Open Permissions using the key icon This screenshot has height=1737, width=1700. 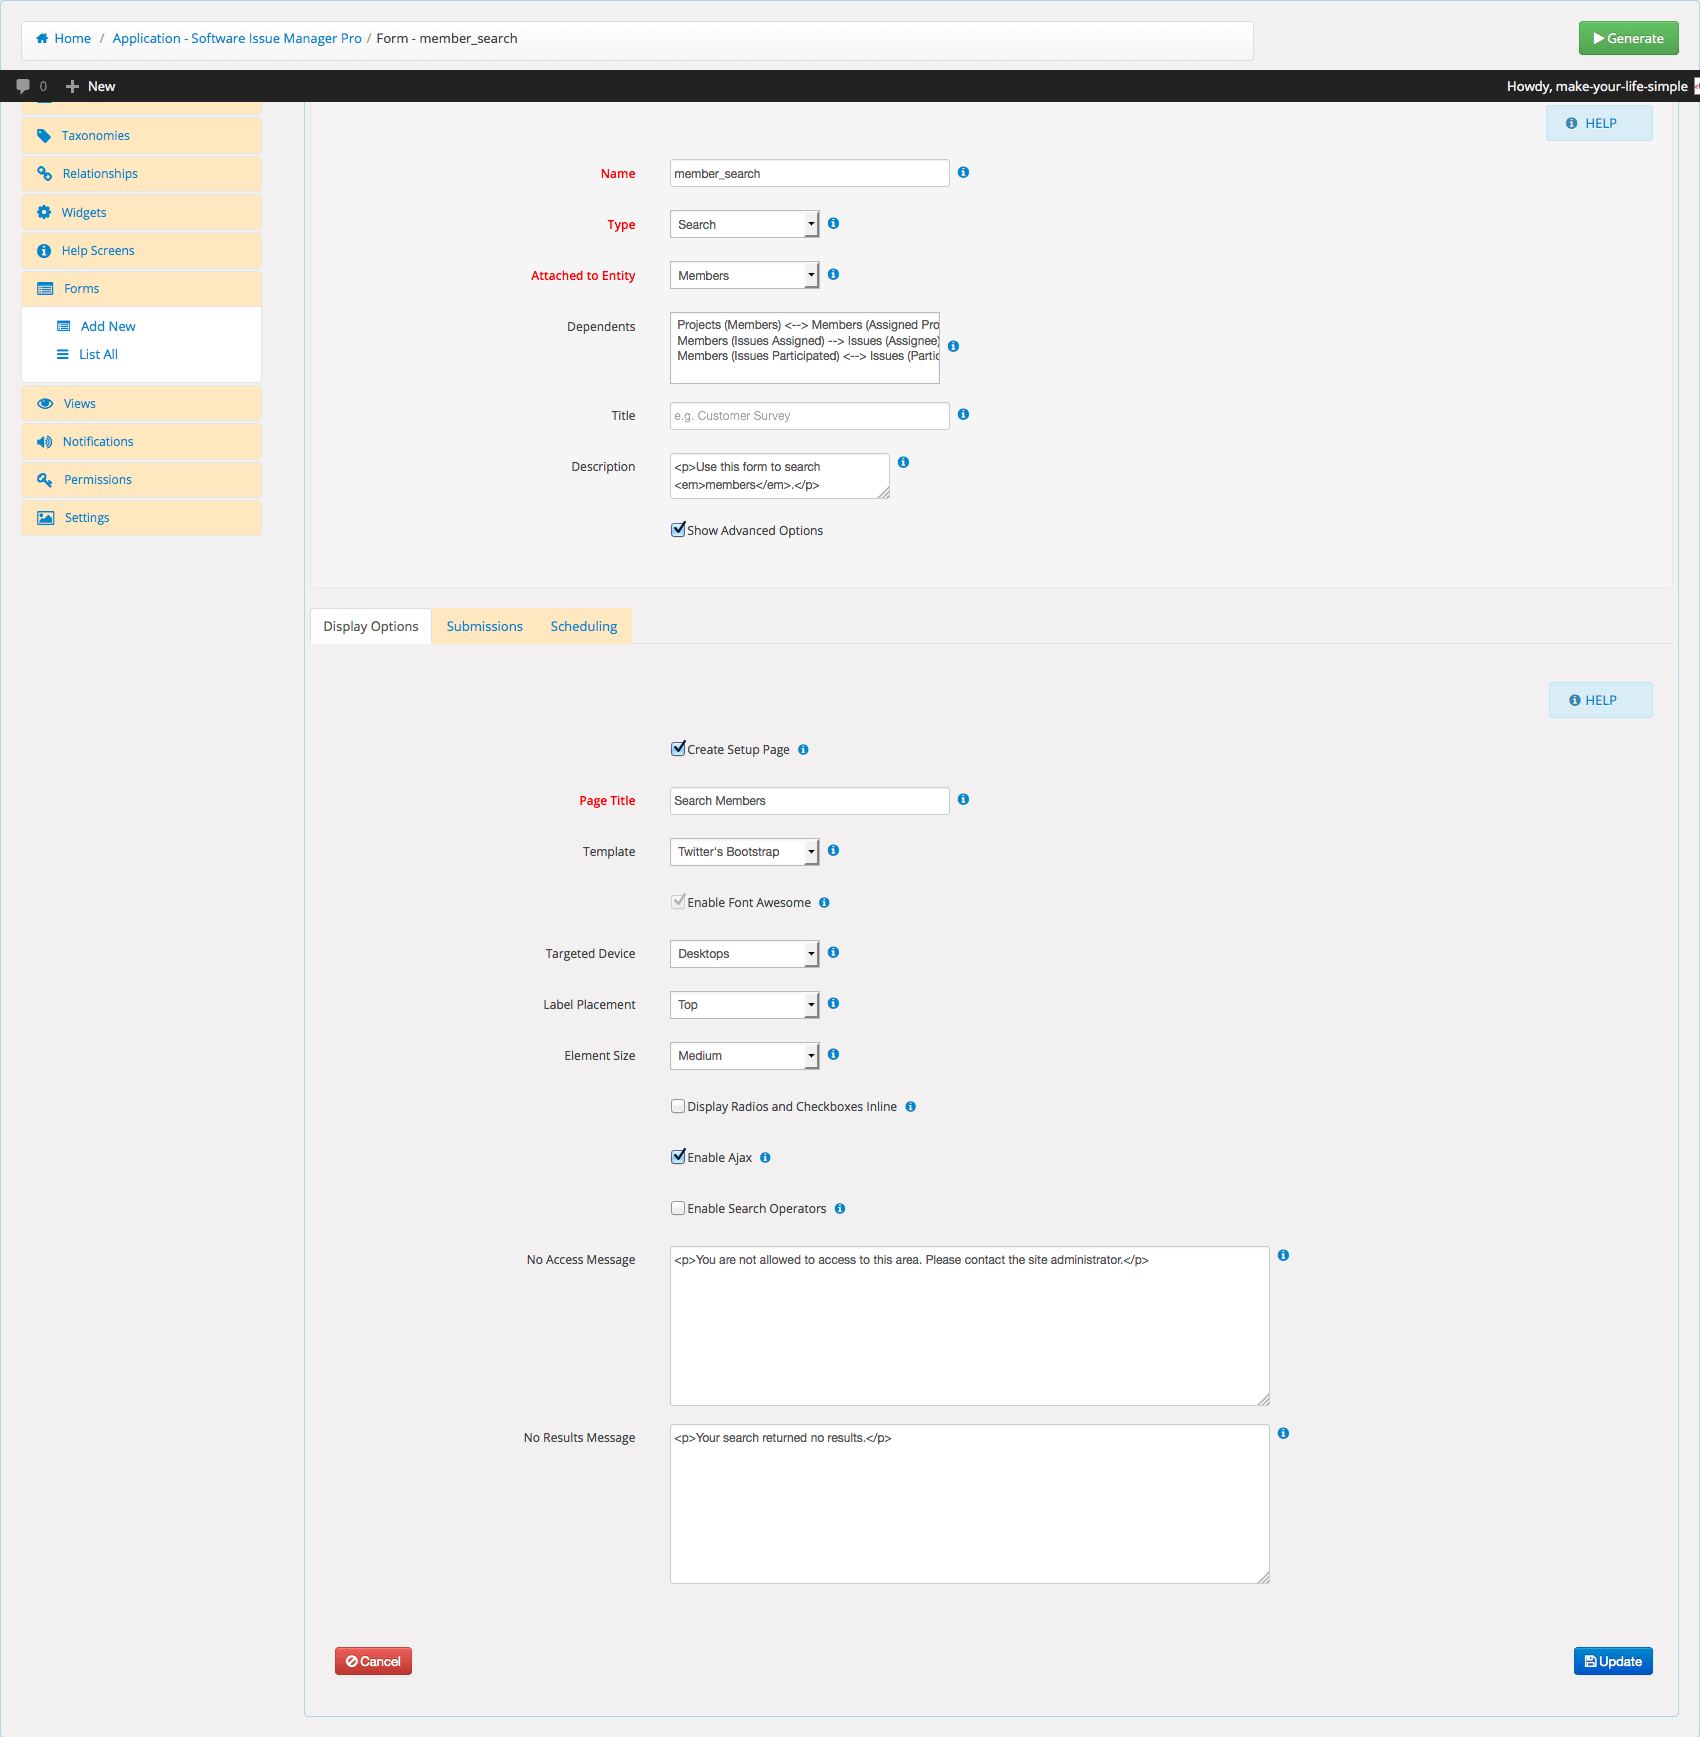coord(45,479)
